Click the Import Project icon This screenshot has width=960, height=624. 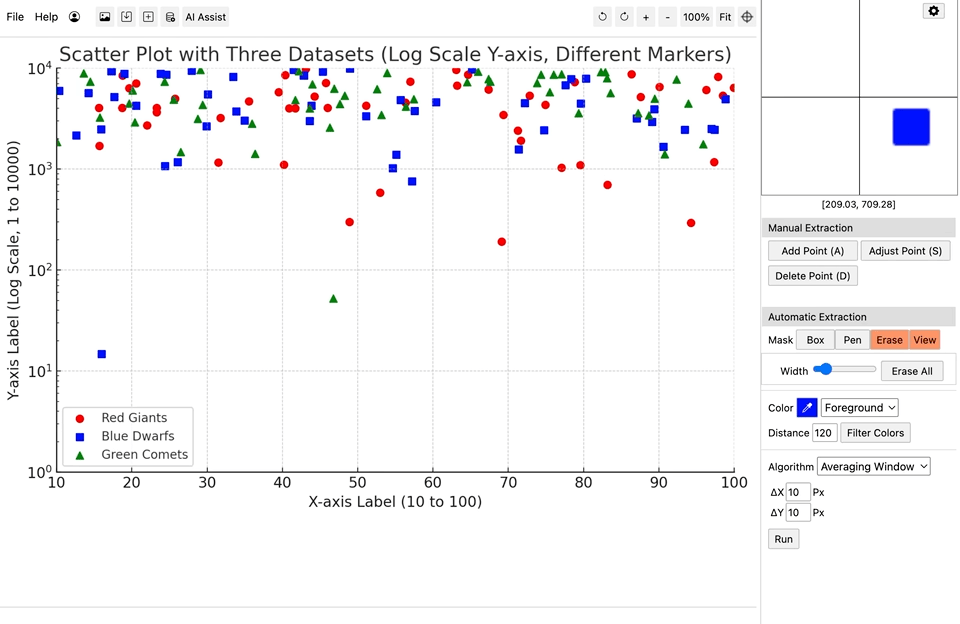[125, 17]
